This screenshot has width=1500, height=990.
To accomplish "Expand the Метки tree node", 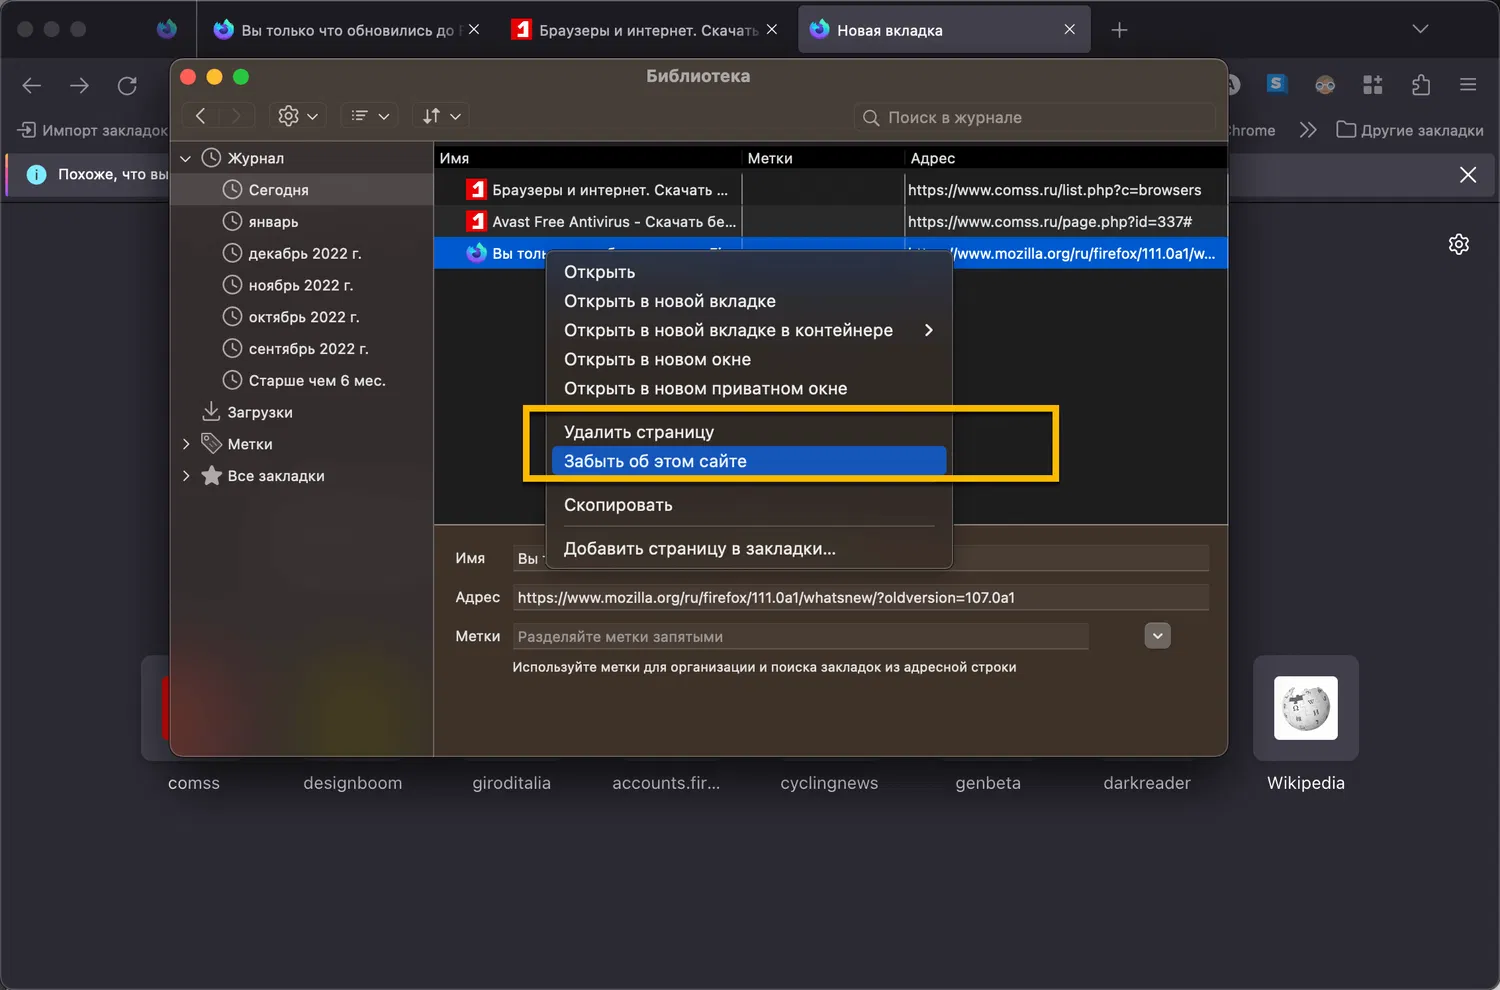I will (185, 444).
